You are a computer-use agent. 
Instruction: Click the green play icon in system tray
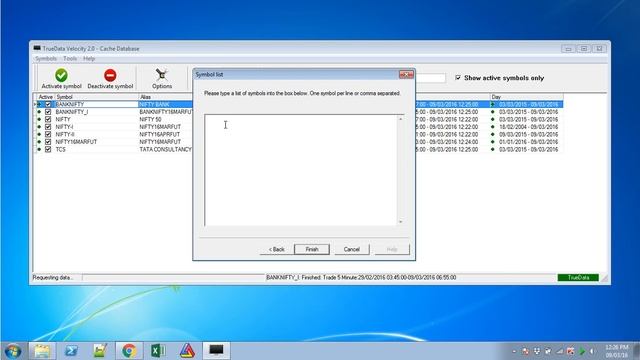[582, 351]
